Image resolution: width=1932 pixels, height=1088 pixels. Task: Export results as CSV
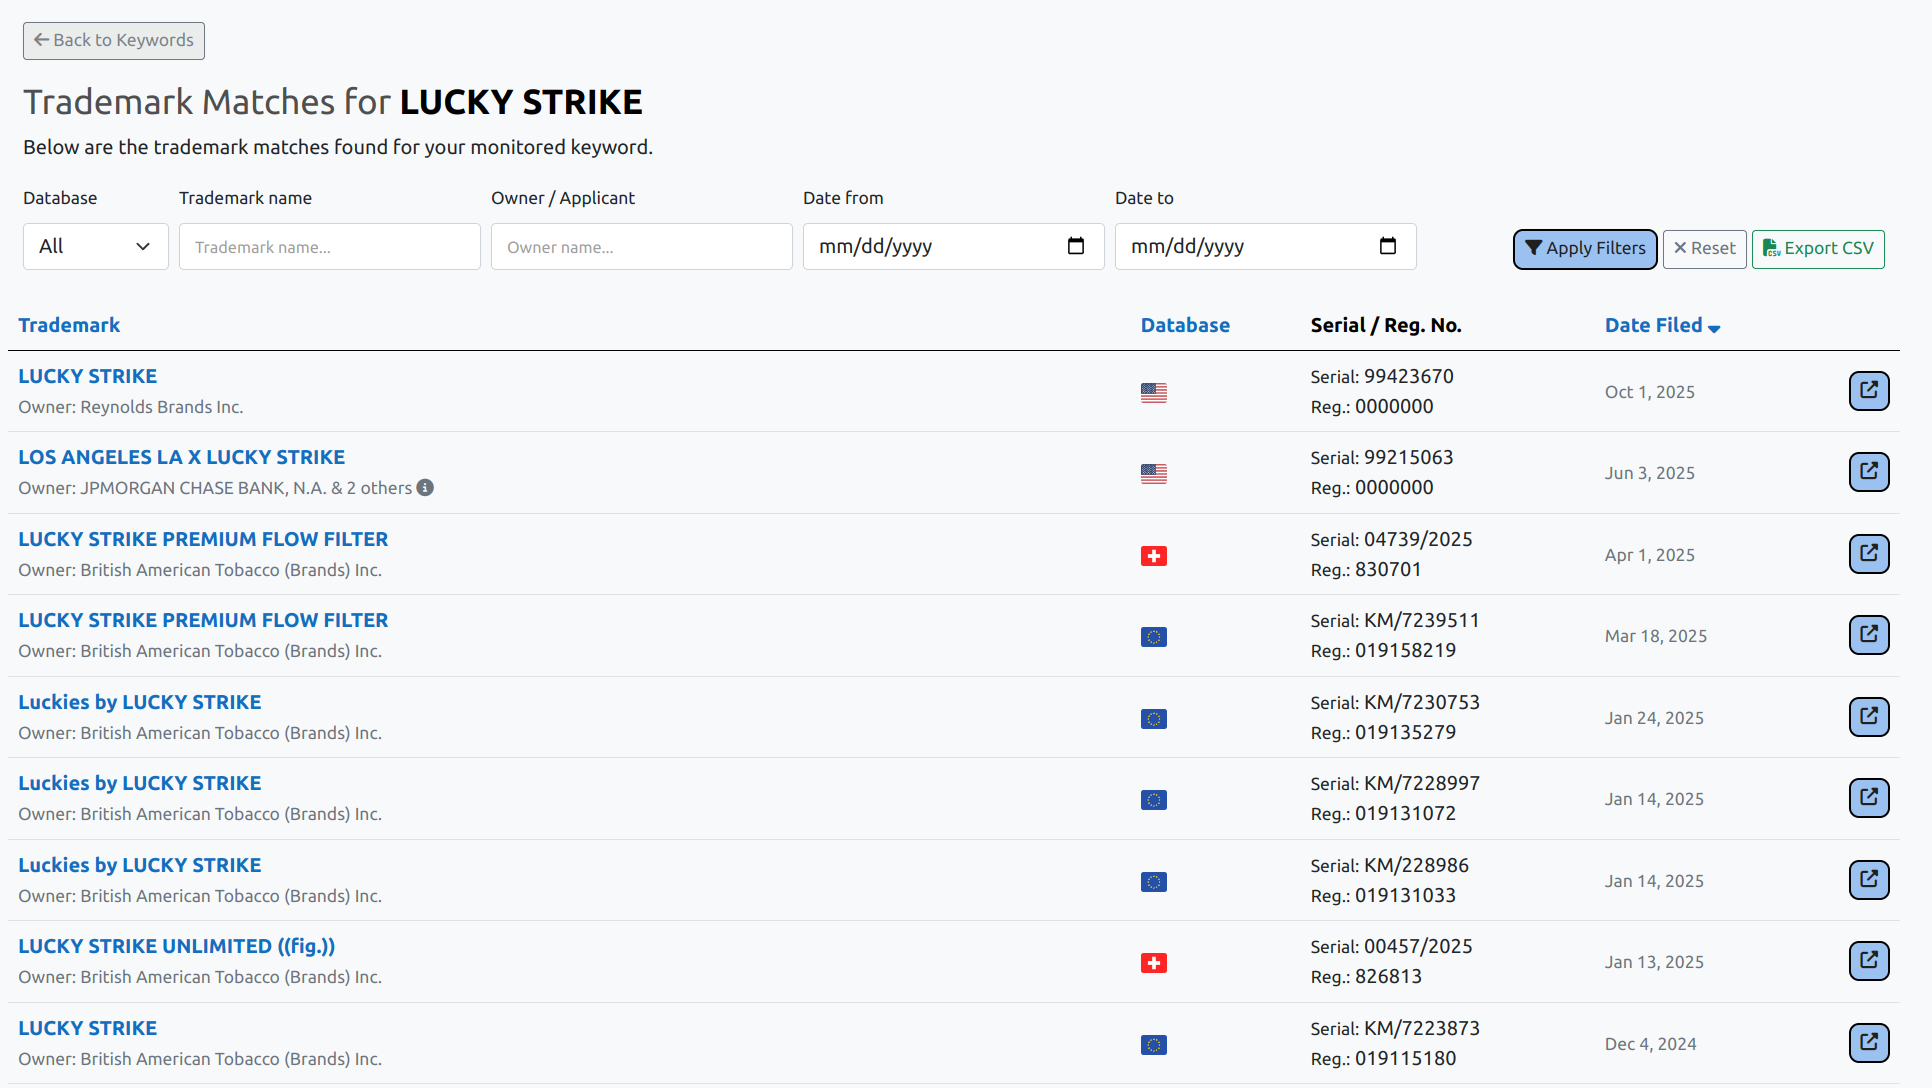click(x=1817, y=249)
